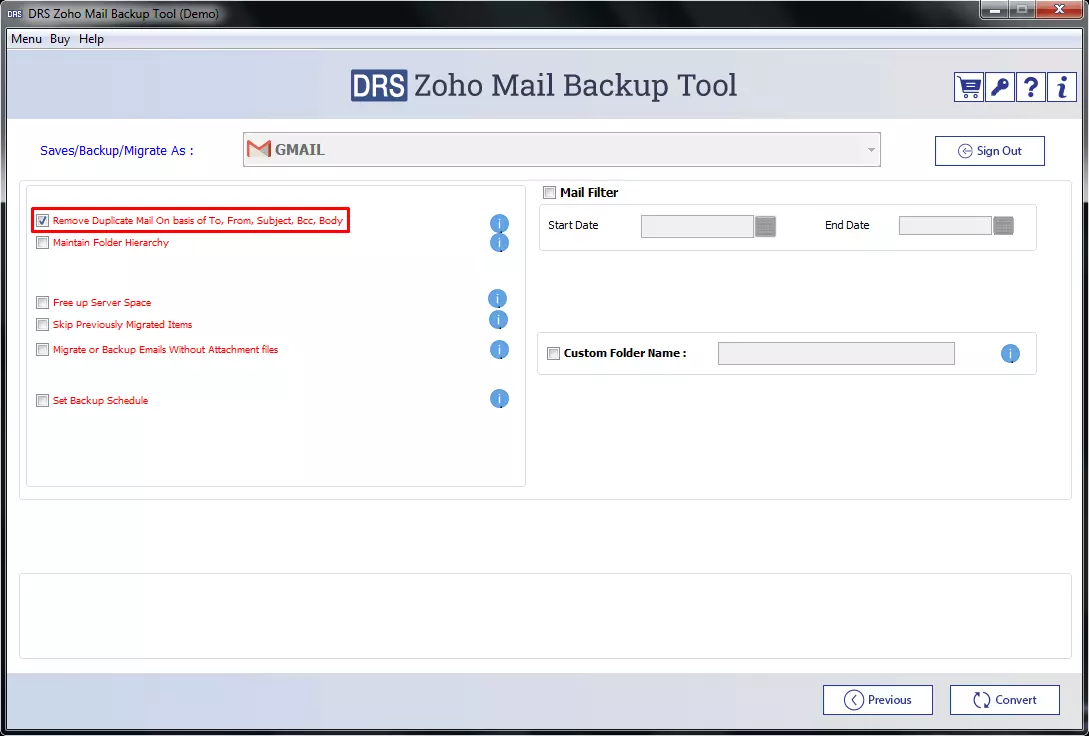1089x736 pixels.
Task: Open the Menu menu
Action: 26,39
